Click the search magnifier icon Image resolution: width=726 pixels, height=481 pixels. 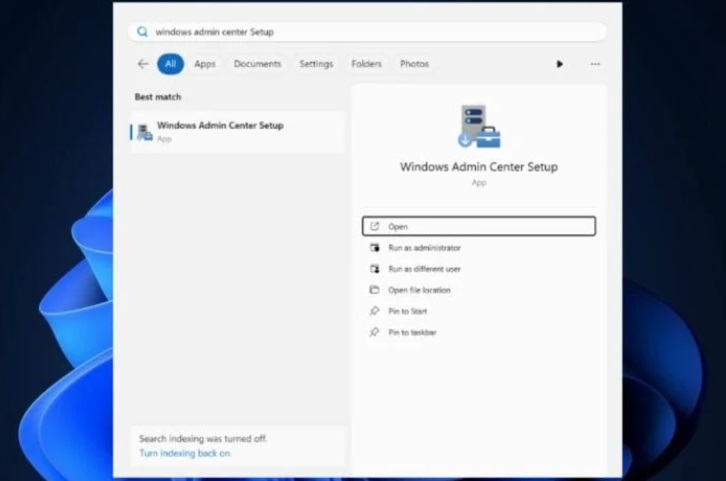point(143,31)
